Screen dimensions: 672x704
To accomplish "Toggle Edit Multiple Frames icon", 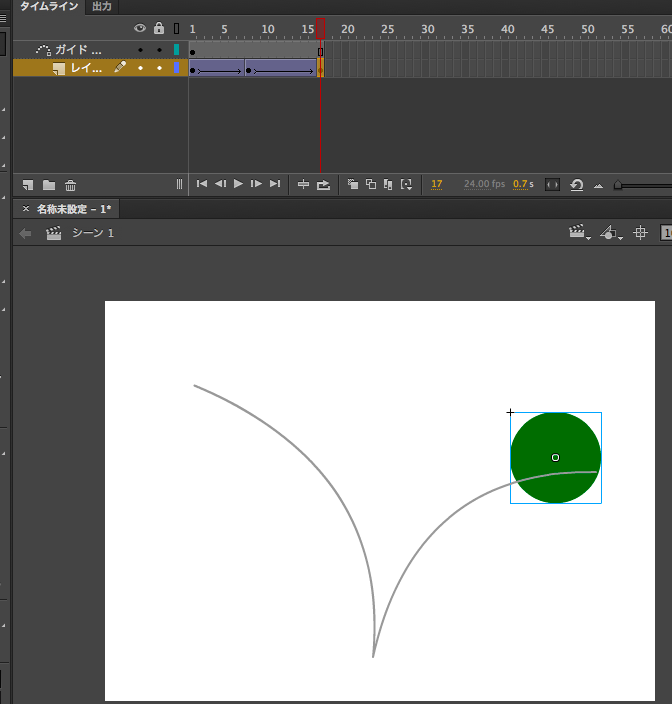I will (388, 184).
